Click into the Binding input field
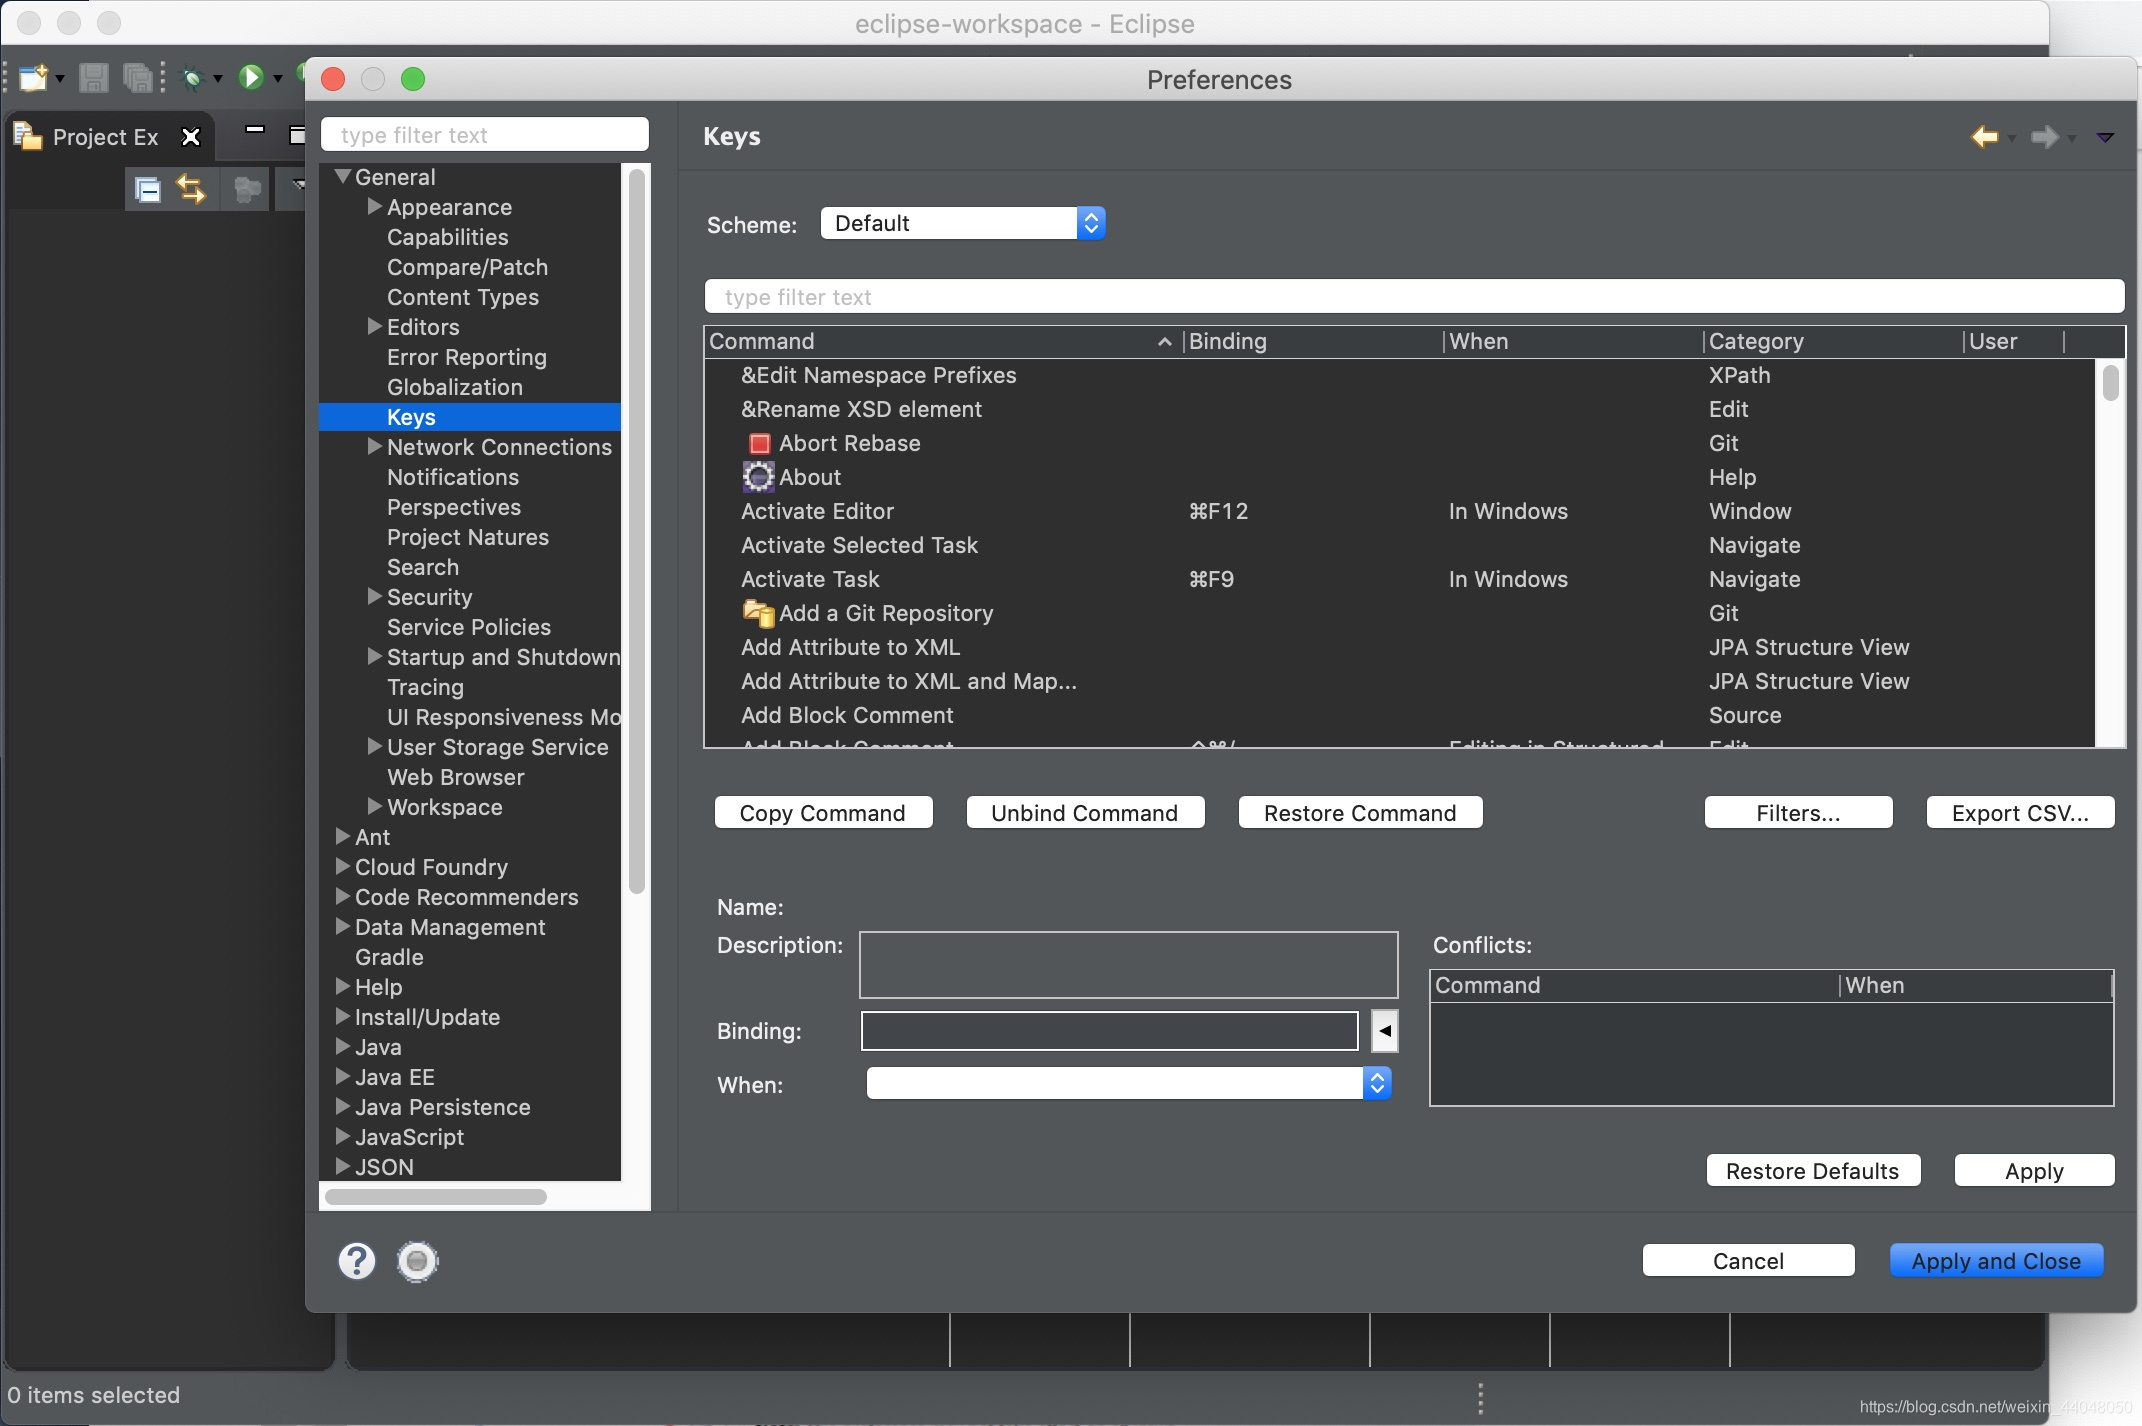2142x1426 pixels. click(x=1109, y=1031)
